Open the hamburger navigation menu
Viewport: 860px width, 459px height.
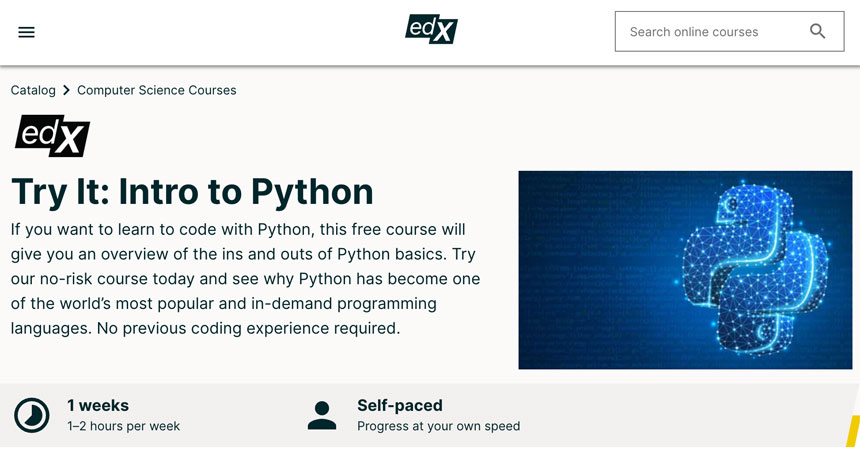(x=27, y=32)
